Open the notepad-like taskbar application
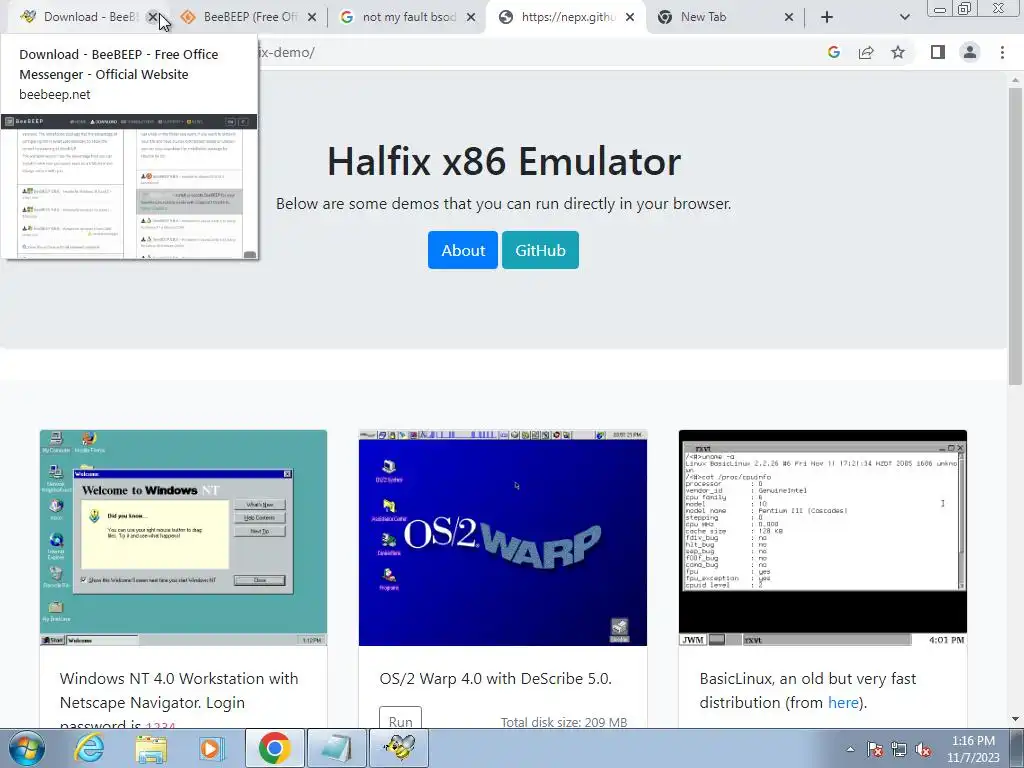Viewport: 1024px width, 768px height. pyautogui.click(x=337, y=748)
